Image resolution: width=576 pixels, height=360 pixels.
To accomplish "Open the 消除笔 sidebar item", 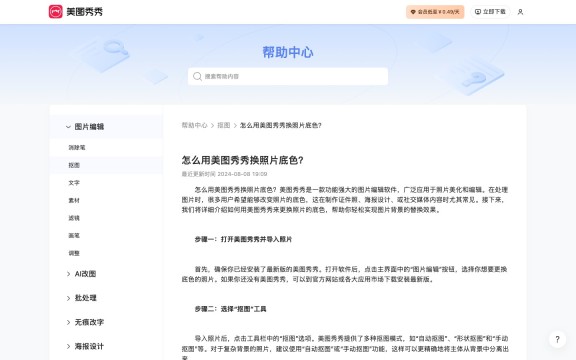I will (106, 147).
